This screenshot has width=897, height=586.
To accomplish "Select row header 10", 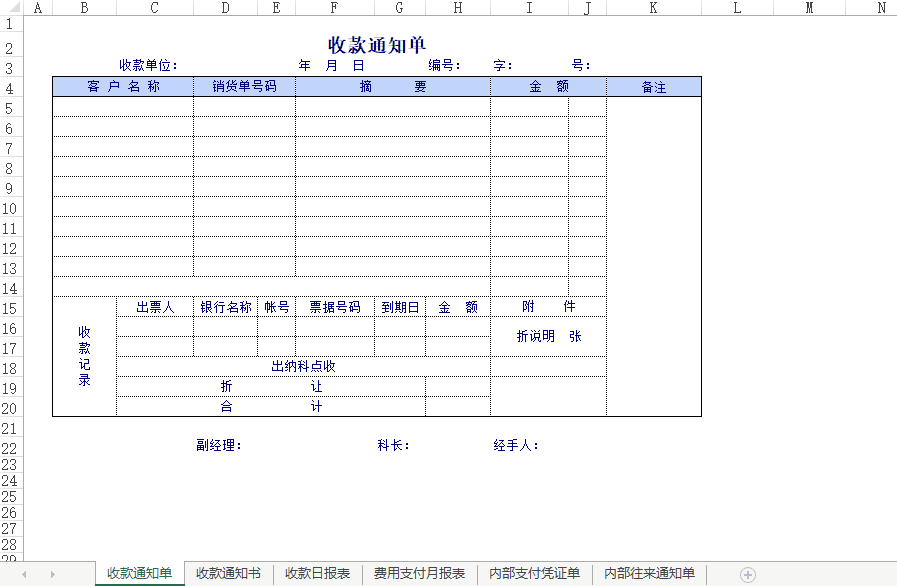I will pyautogui.click(x=11, y=208).
